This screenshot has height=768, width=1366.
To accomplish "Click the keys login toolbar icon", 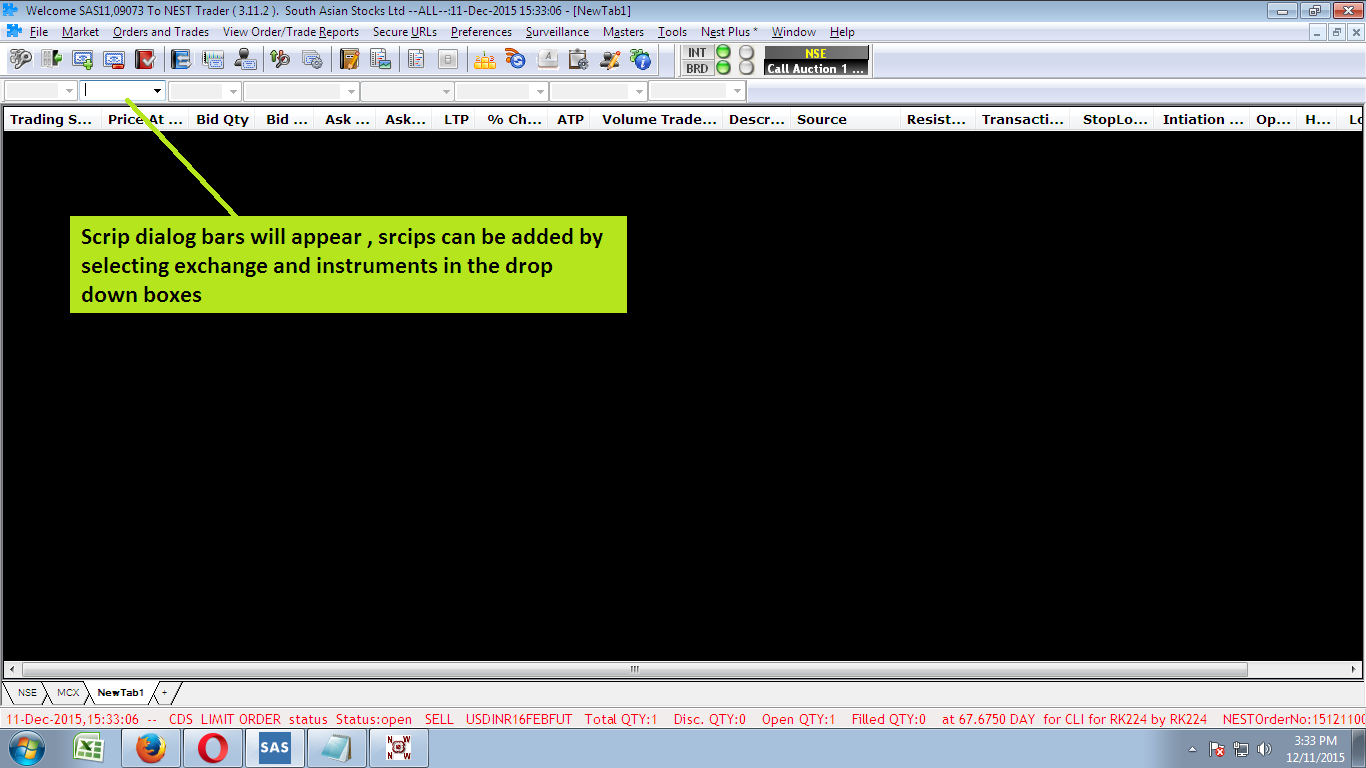I will coord(20,60).
